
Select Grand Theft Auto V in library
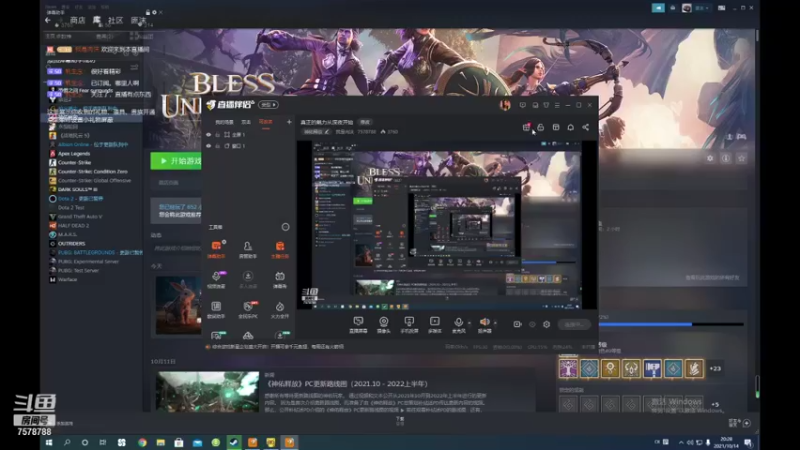pos(80,216)
